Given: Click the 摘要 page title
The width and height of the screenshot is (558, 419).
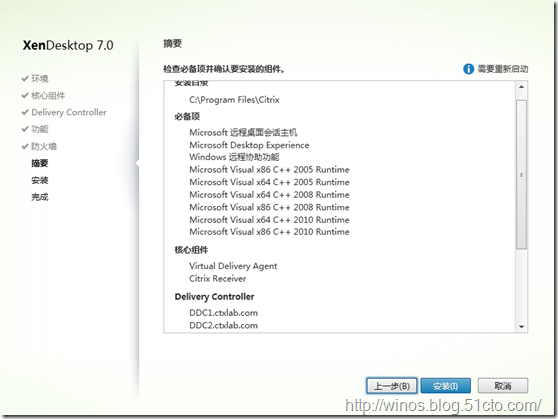Looking at the screenshot, I should coord(173,43).
